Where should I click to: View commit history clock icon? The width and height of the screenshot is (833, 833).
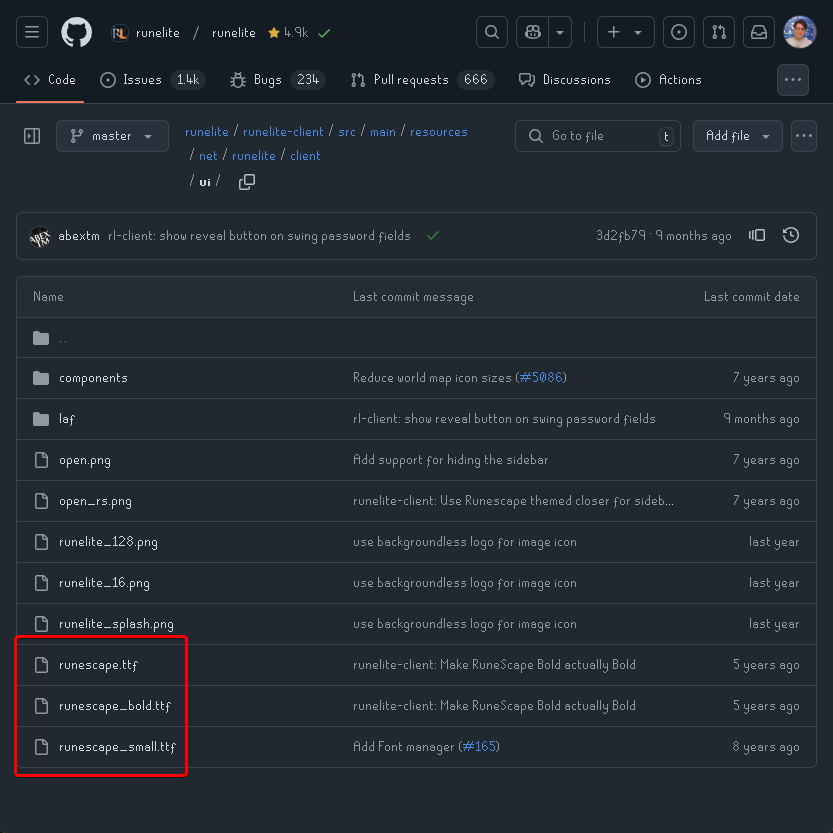pos(791,236)
